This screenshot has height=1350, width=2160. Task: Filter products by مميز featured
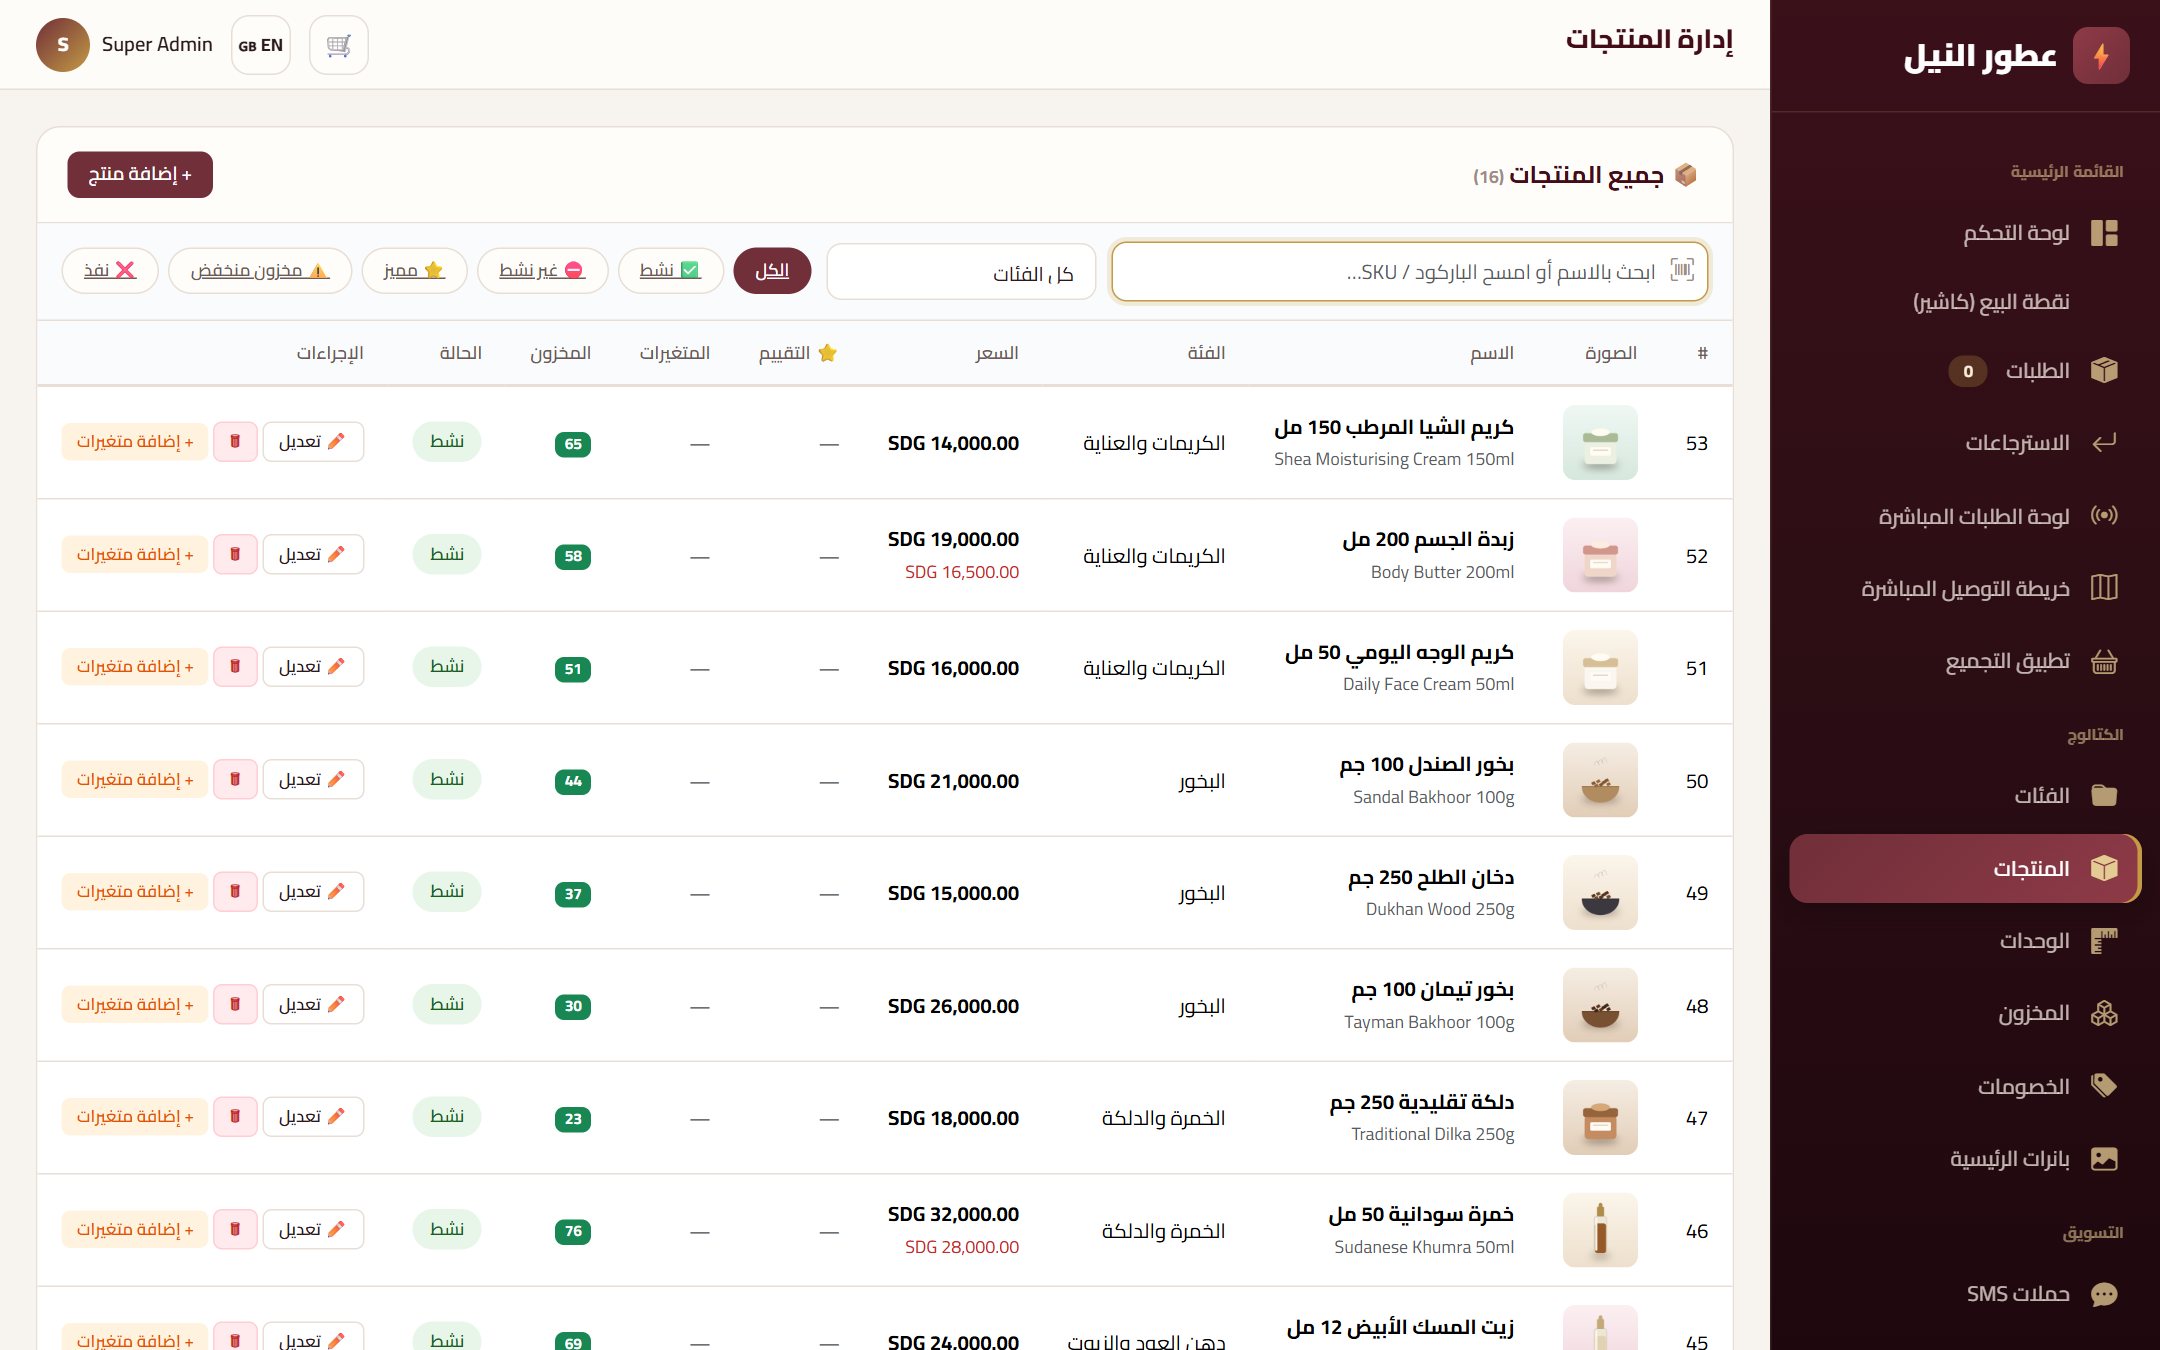pyautogui.click(x=414, y=271)
